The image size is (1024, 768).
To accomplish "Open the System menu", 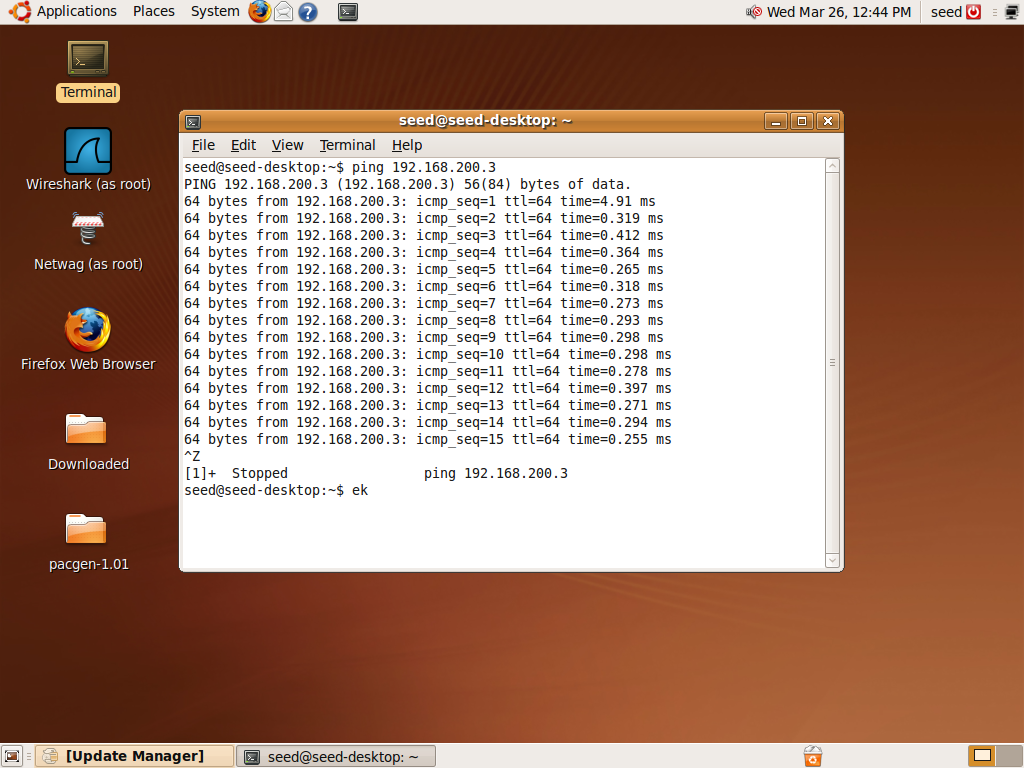I will click(x=215, y=12).
